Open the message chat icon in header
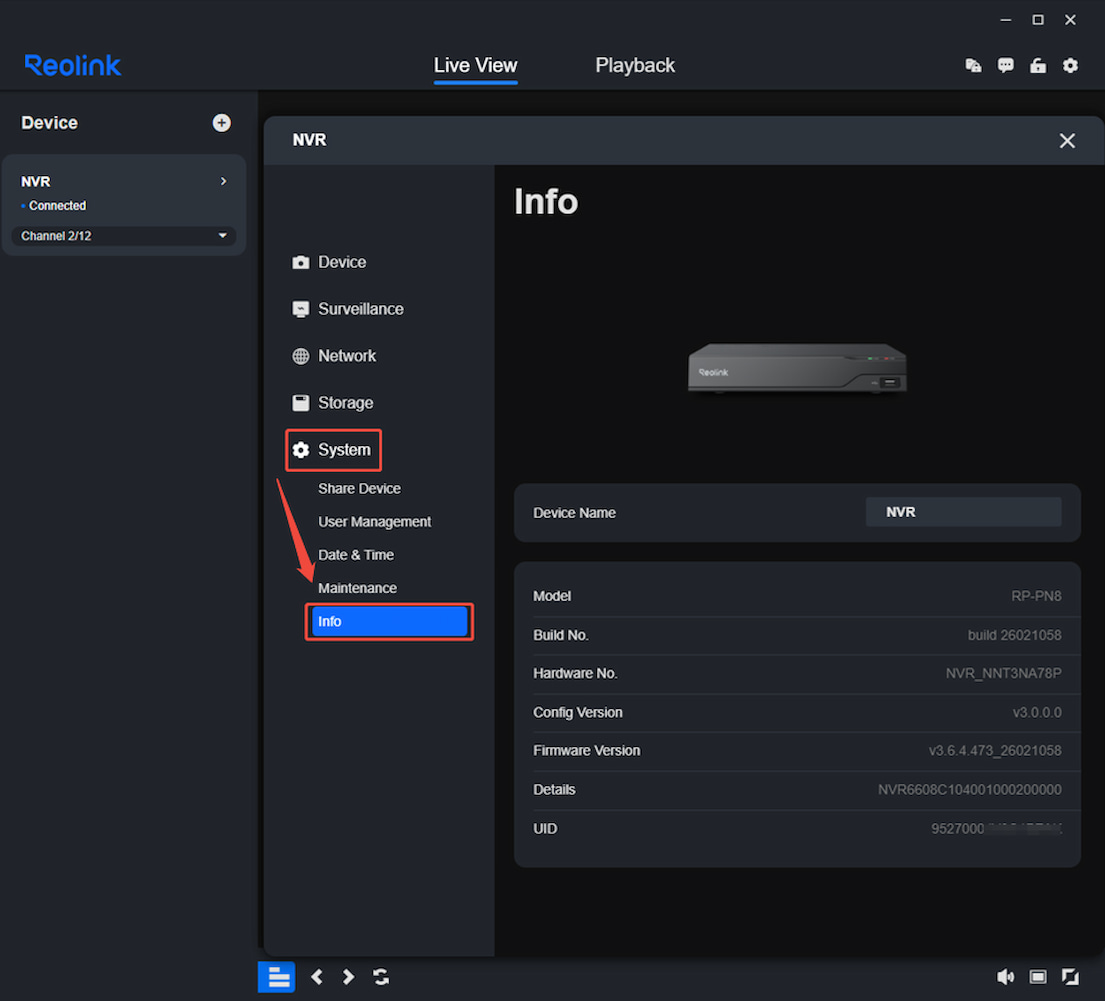Viewport: 1105px width, 1001px height. pos(1006,66)
